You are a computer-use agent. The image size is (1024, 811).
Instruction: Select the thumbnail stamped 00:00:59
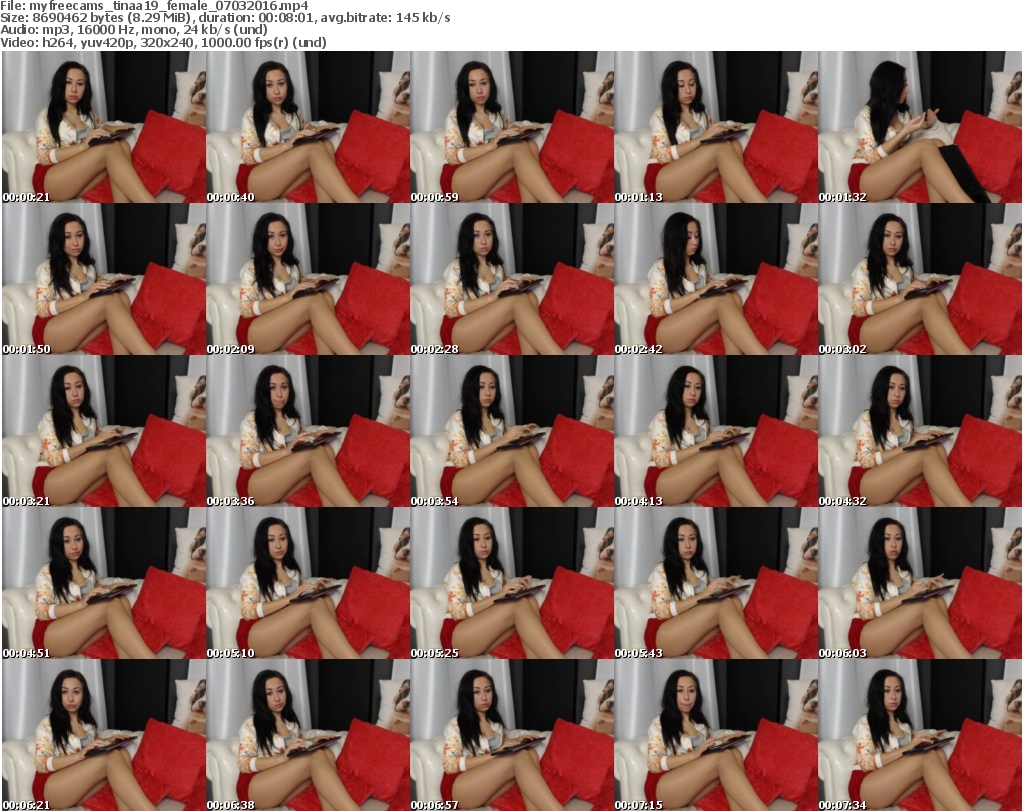point(512,127)
